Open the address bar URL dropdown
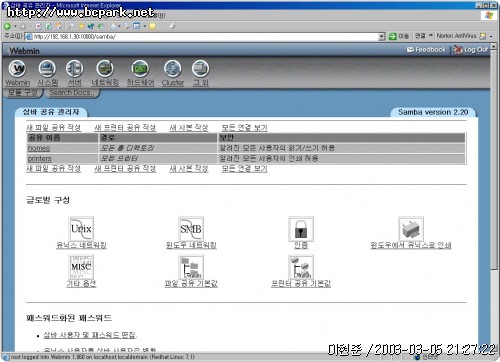The width and height of the screenshot is (500, 362). point(382,37)
